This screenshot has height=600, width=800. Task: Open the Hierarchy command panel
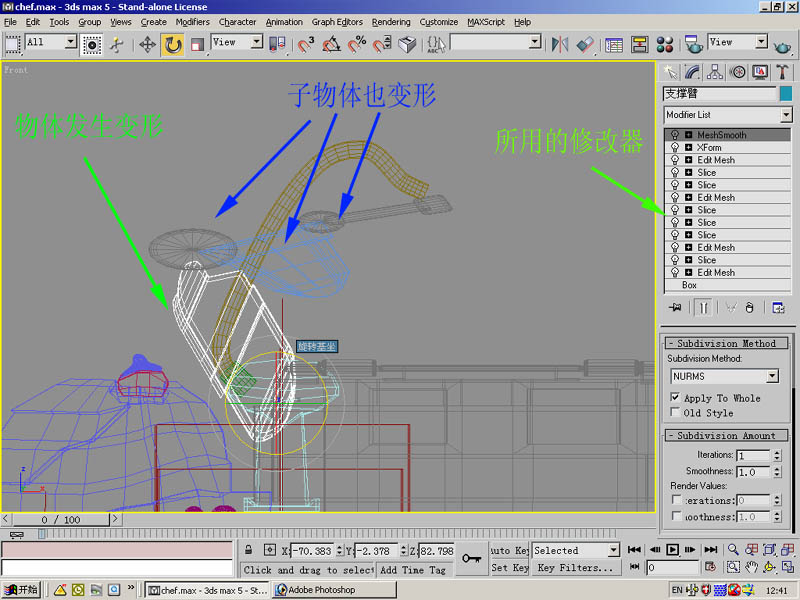pos(715,72)
